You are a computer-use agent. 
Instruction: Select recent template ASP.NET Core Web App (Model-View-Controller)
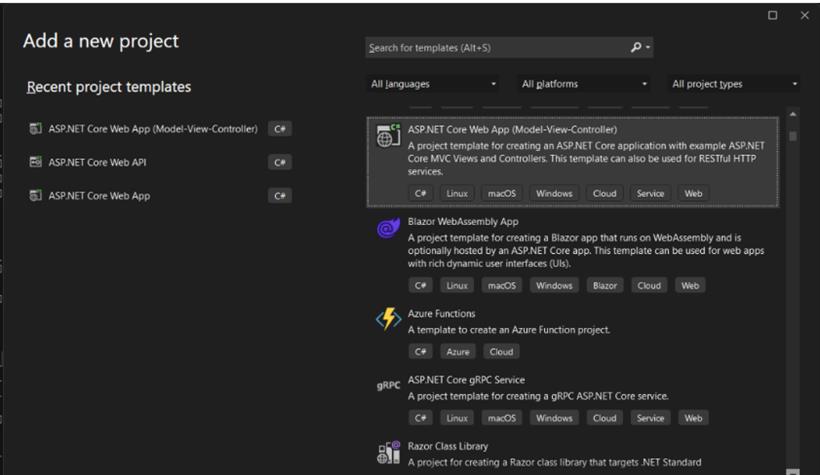153,129
